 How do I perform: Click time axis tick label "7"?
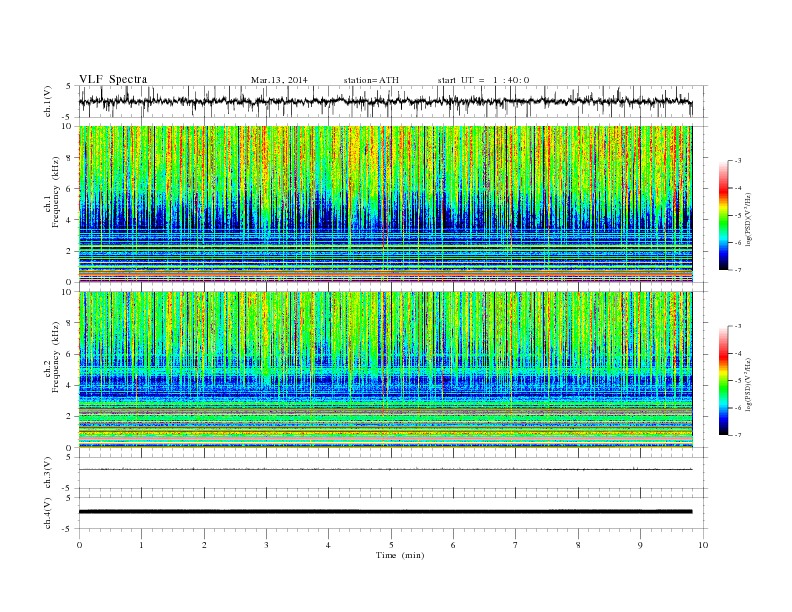(516, 545)
